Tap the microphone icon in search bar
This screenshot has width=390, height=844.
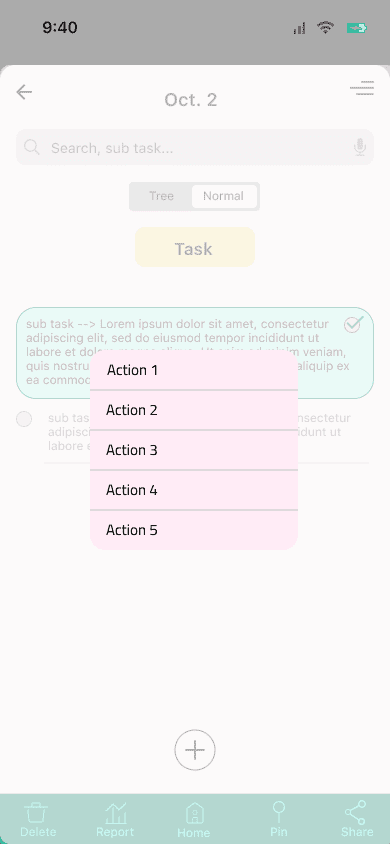360,147
